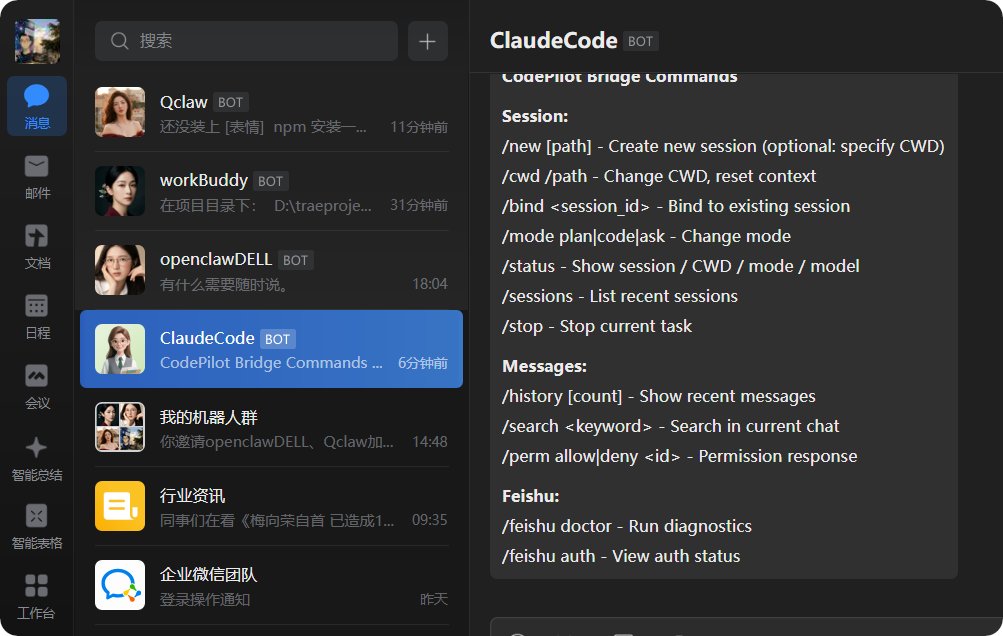Click the workBuddy avatar picture
The width and height of the screenshot is (1003, 636).
120,191
